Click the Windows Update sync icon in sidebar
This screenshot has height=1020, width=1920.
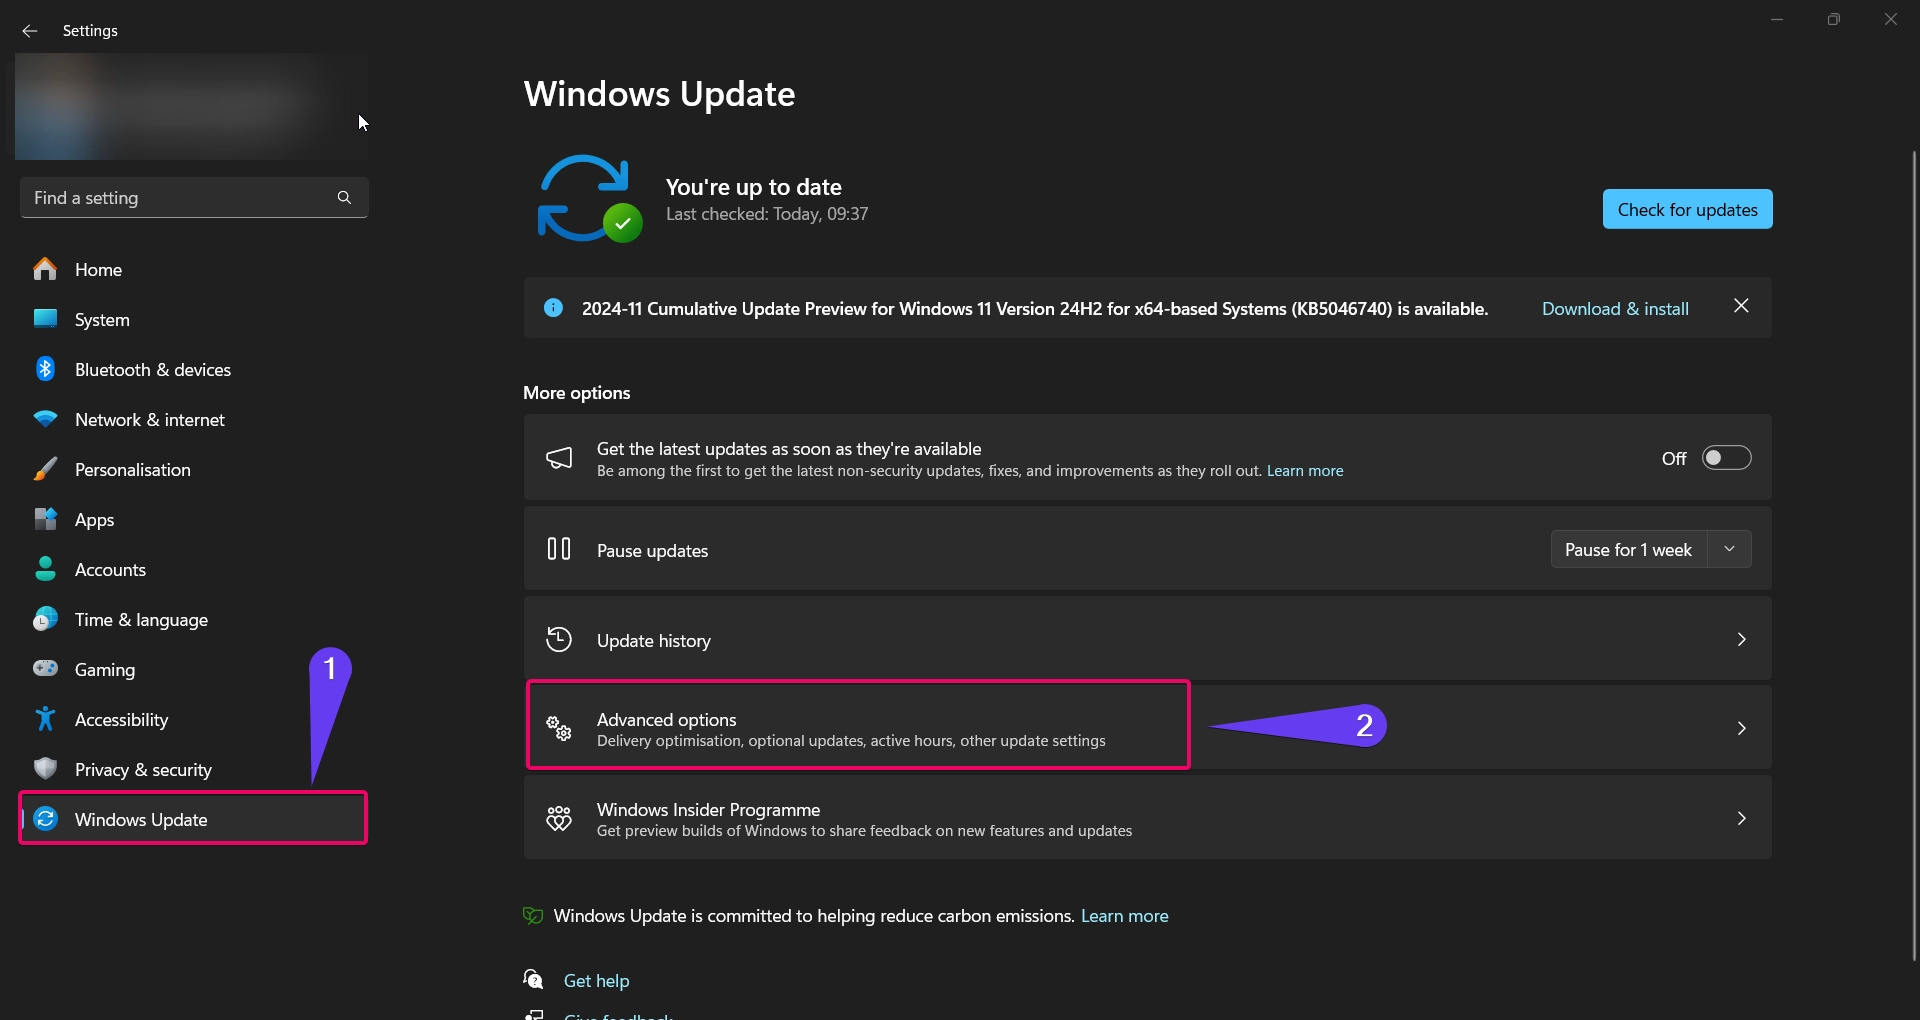pyautogui.click(x=45, y=819)
